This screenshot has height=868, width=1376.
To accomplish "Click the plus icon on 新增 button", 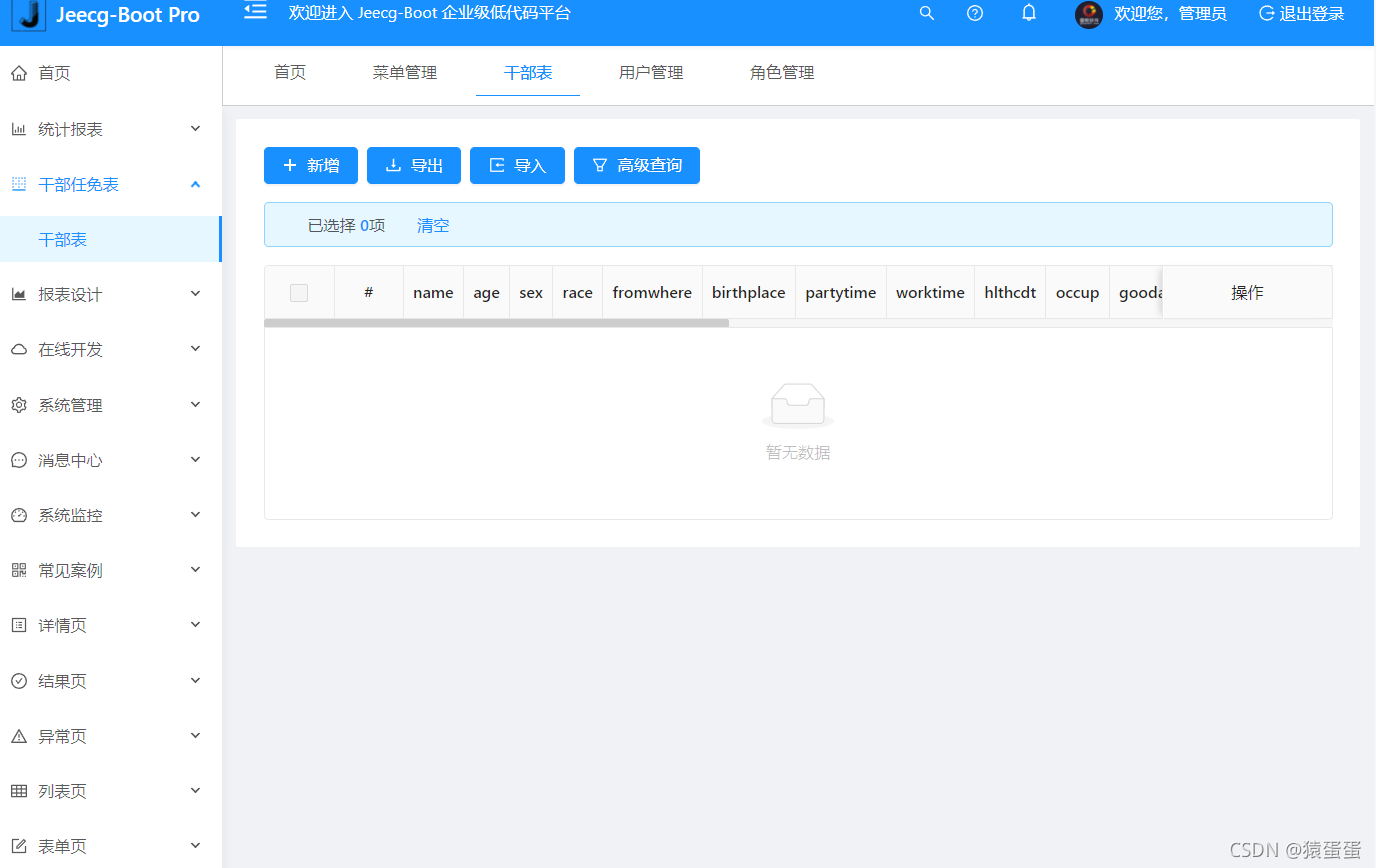I will pos(290,165).
